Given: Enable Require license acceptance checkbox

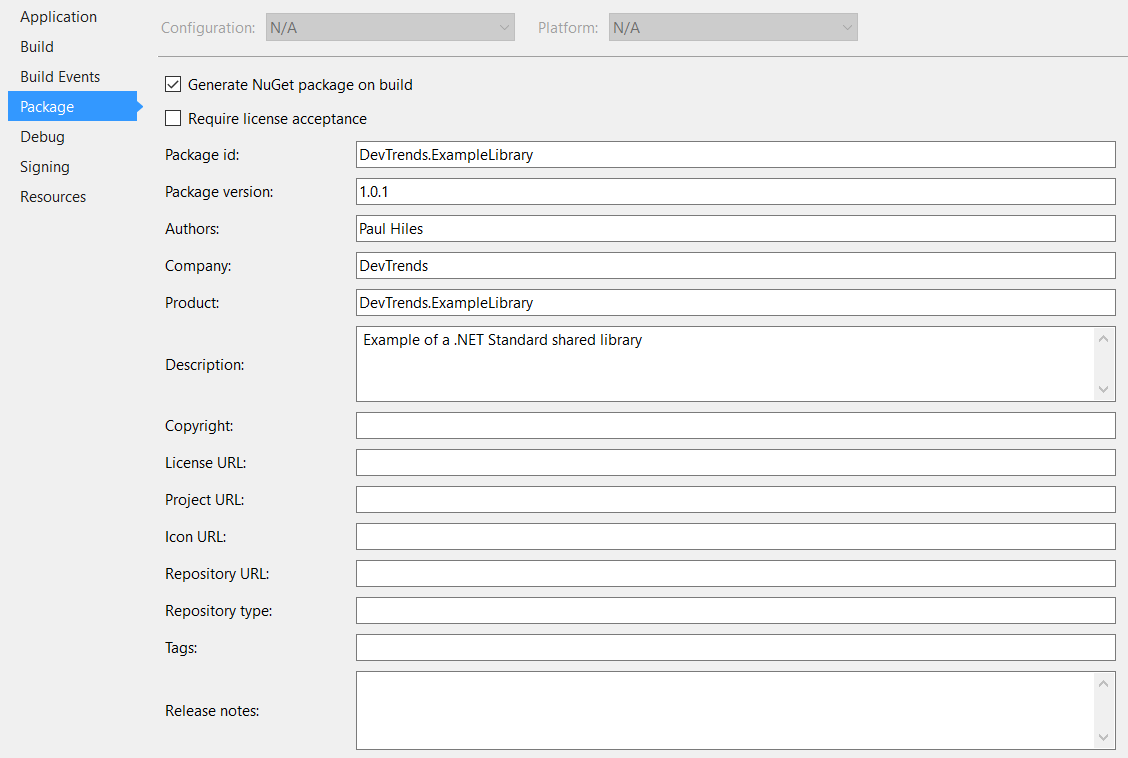Looking at the screenshot, I should [x=173, y=118].
